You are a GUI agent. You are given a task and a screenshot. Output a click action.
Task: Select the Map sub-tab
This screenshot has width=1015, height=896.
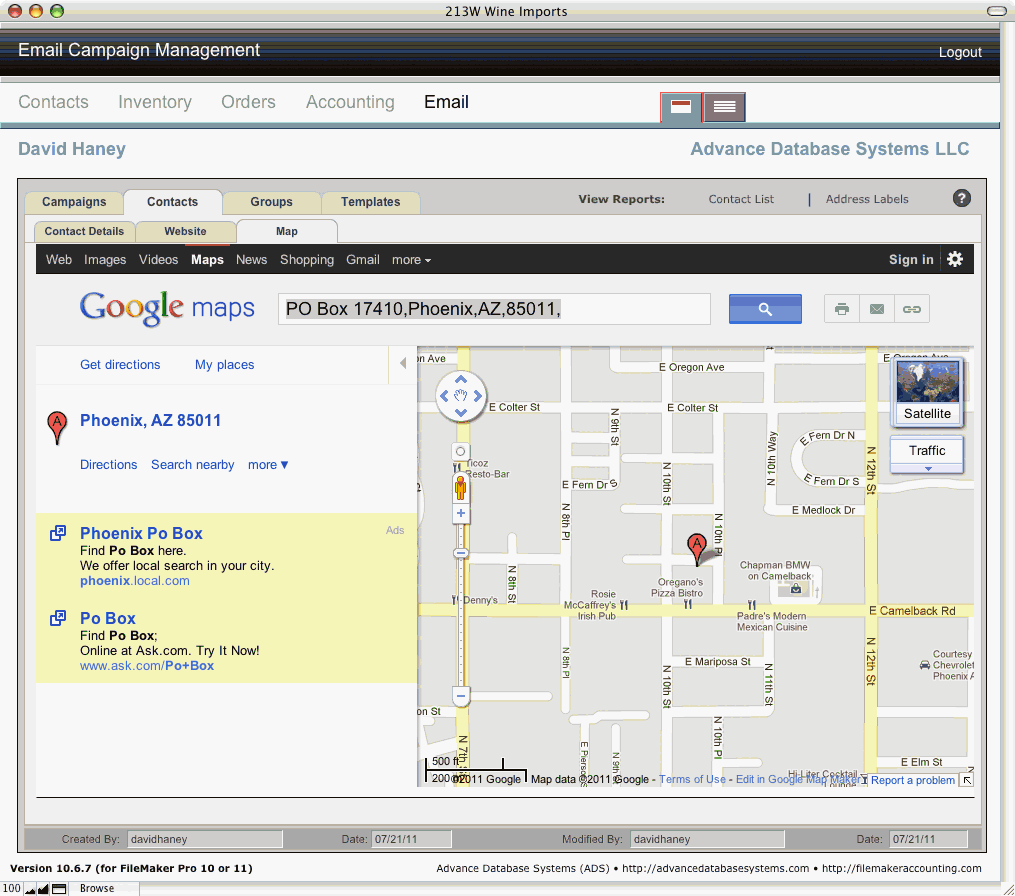click(x=287, y=231)
